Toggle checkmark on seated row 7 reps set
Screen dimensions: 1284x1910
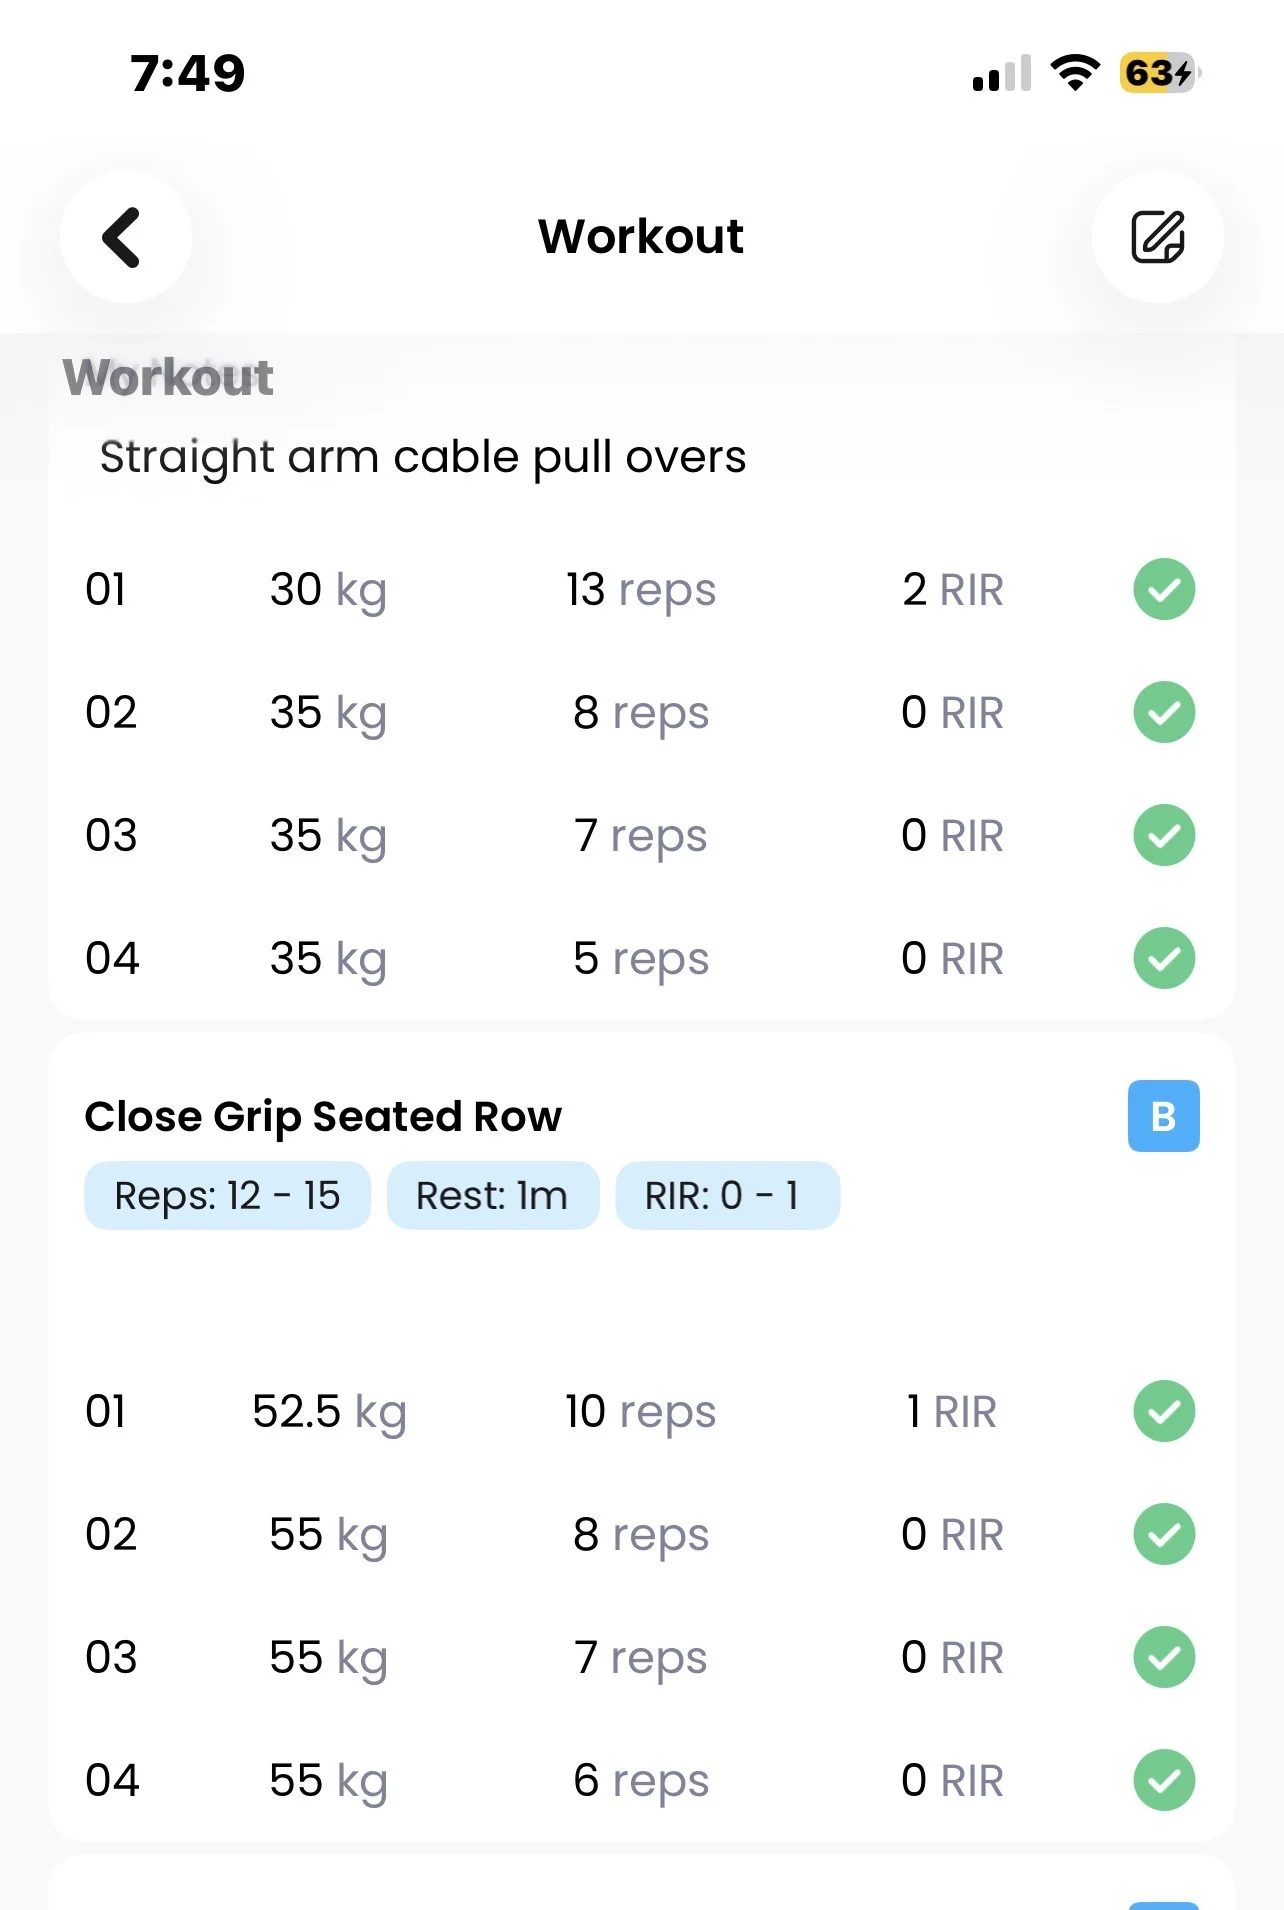tap(1164, 1657)
